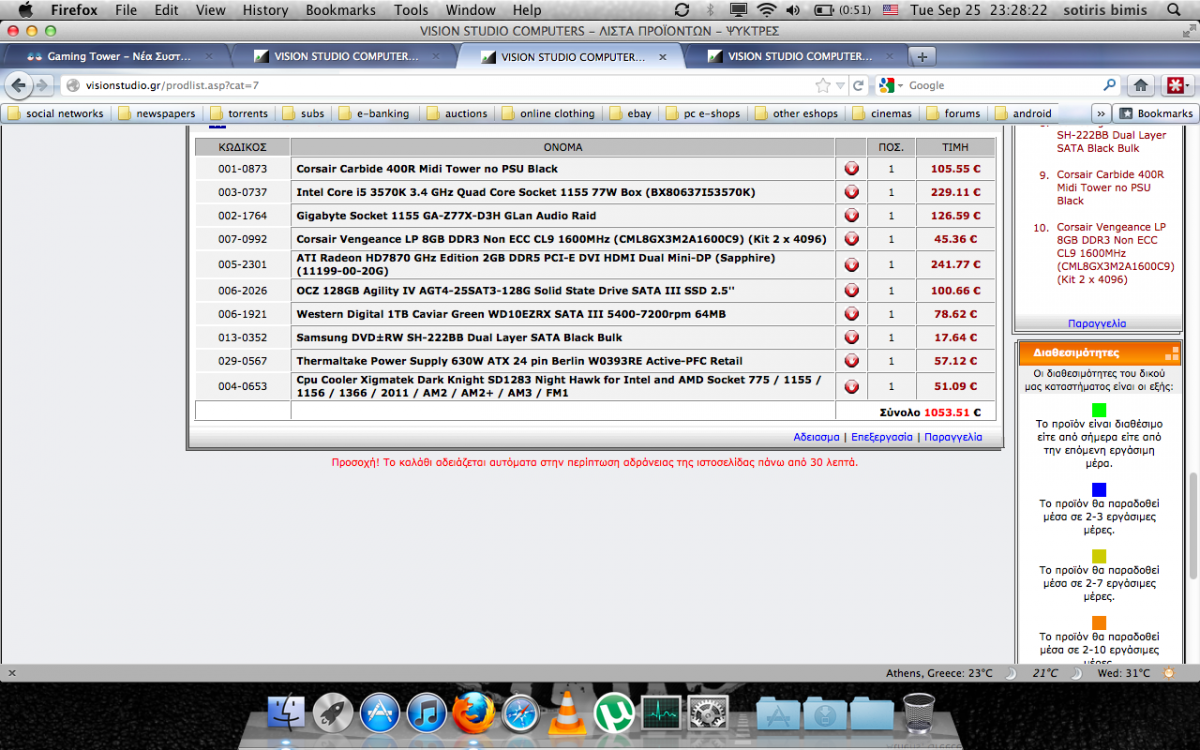Click green availability square

tap(1099, 409)
